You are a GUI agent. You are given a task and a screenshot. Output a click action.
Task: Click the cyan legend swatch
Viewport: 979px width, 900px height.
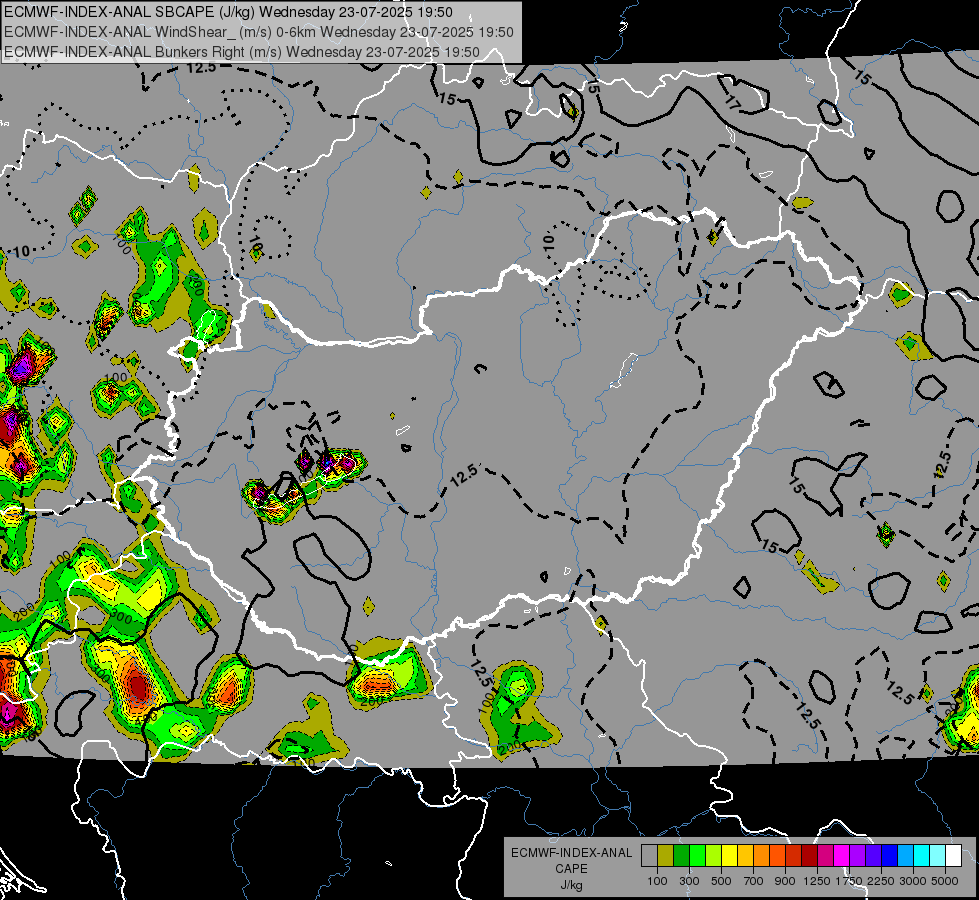(922, 856)
